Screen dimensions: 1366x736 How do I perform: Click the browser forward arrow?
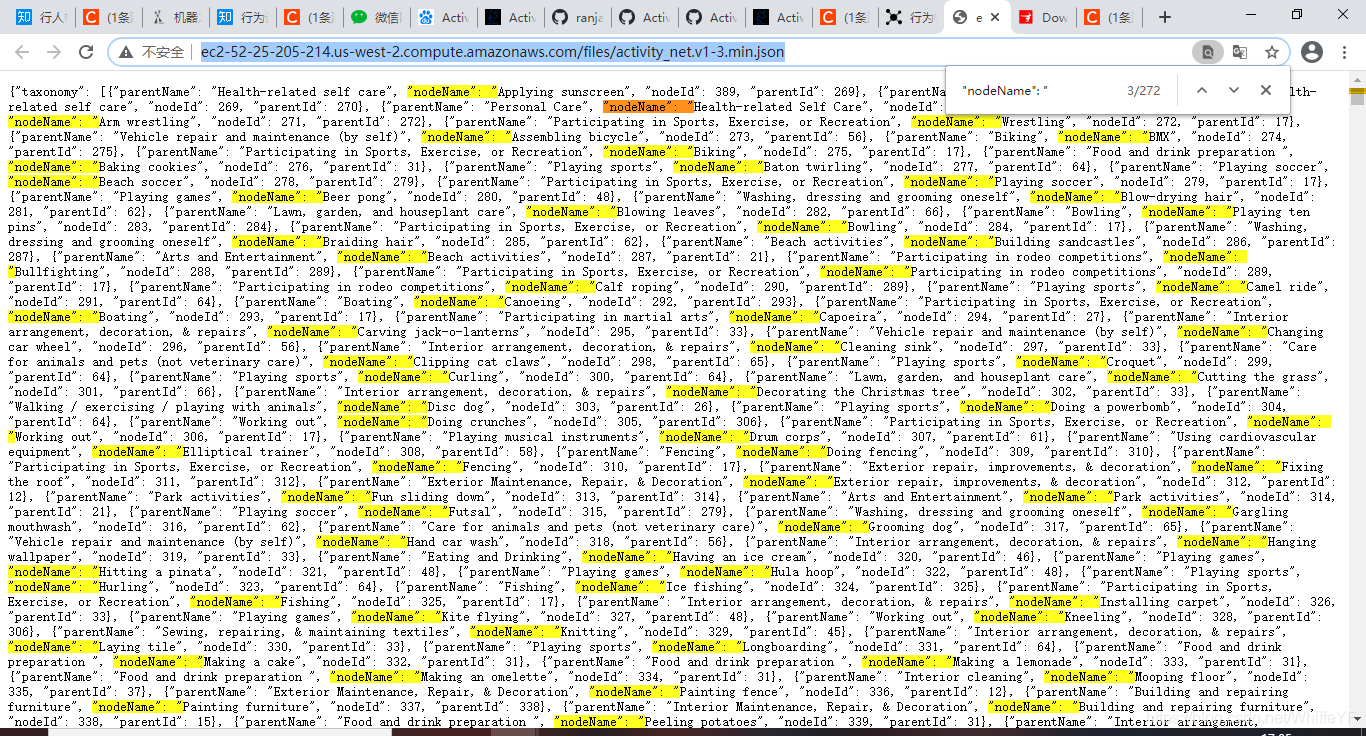(x=54, y=52)
